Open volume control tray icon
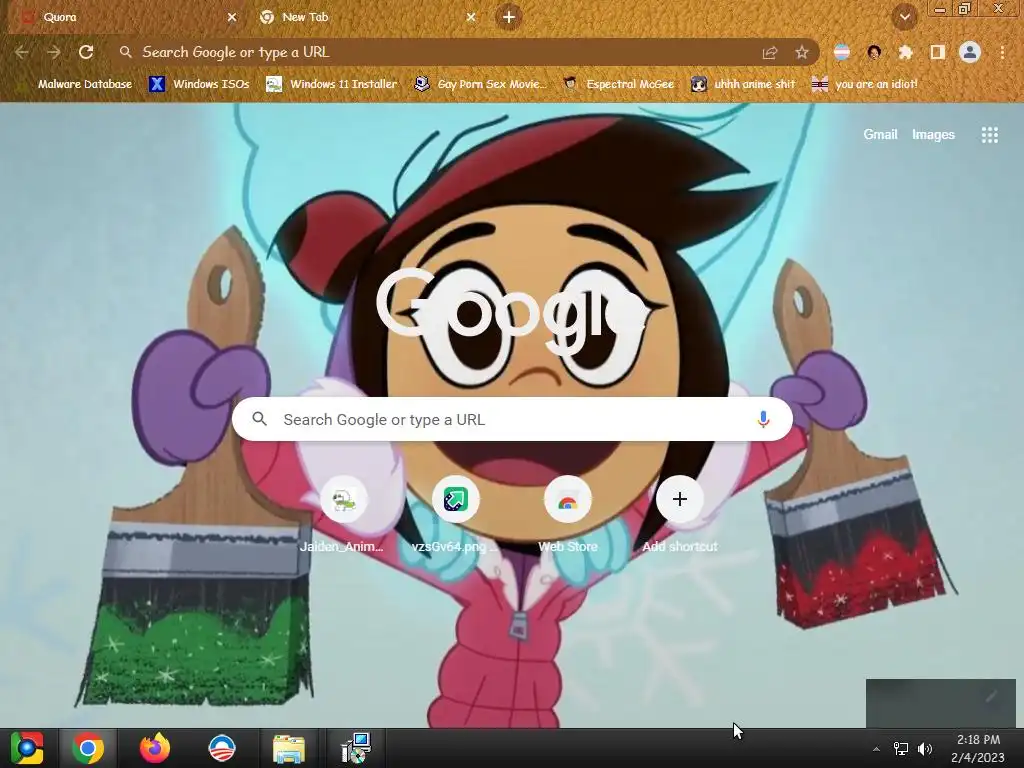The height and width of the screenshot is (768, 1024). (x=925, y=749)
